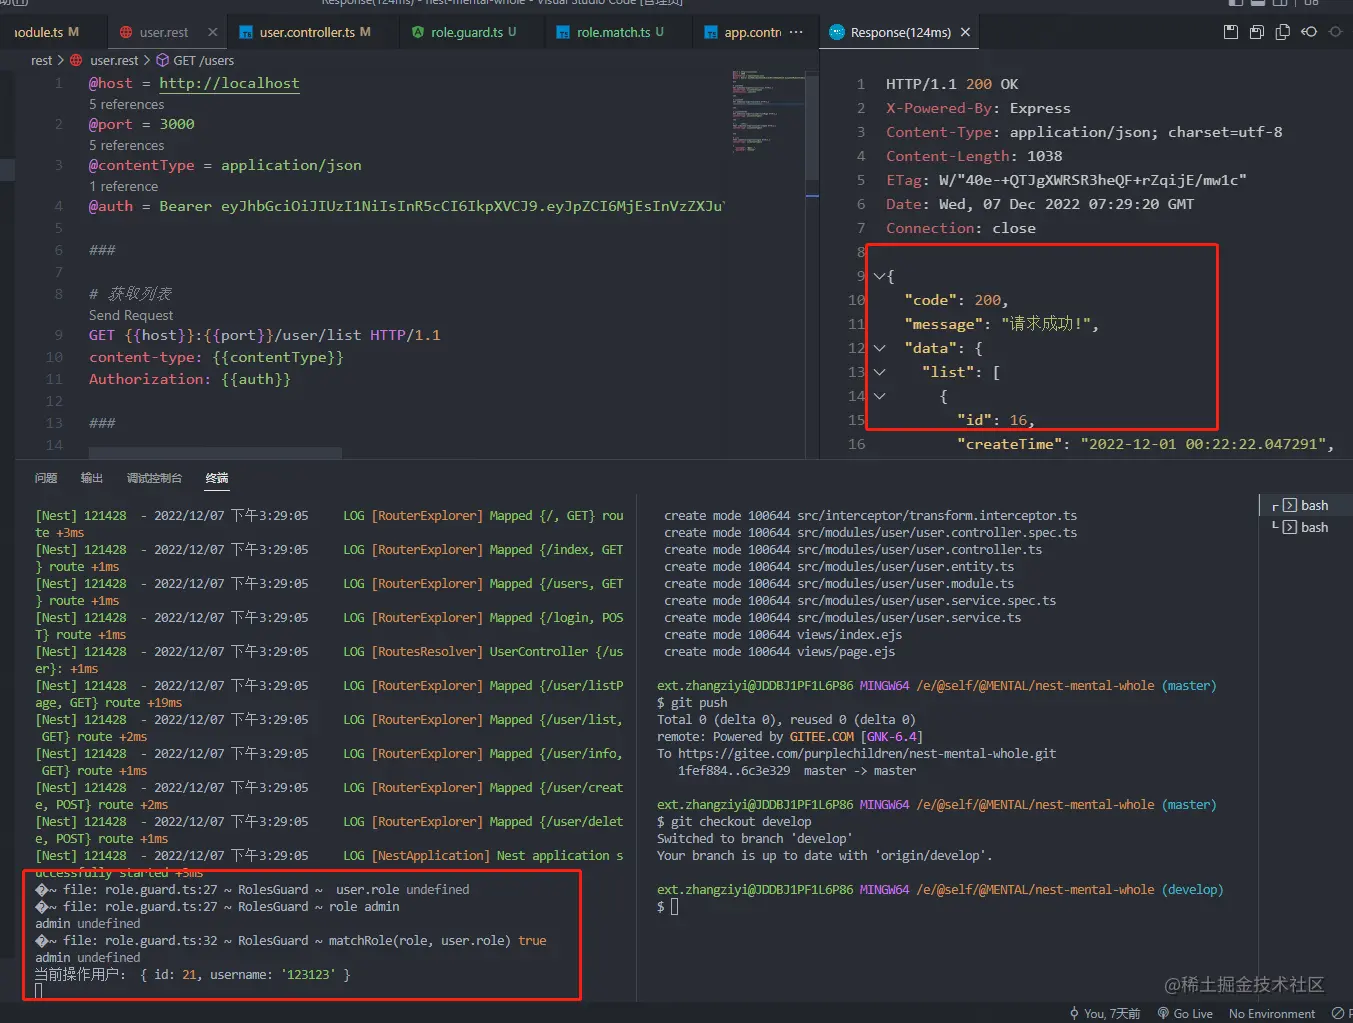The image size is (1353, 1023).
Task: Open the 问题 (Problems) panel tab
Action: tap(46, 478)
